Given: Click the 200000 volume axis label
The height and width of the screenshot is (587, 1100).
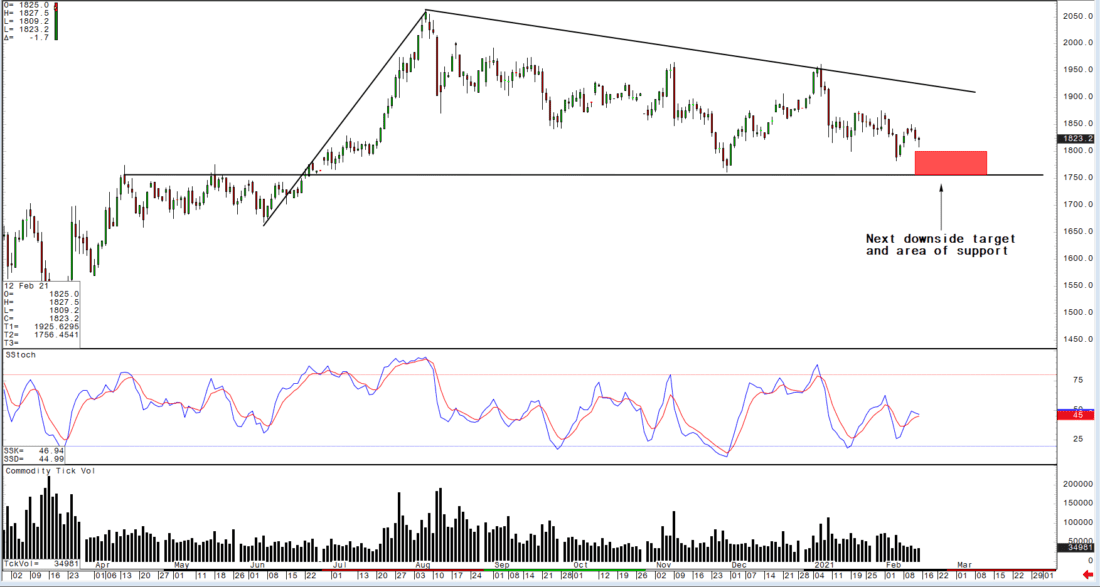Looking at the screenshot, I should (x=1077, y=484).
